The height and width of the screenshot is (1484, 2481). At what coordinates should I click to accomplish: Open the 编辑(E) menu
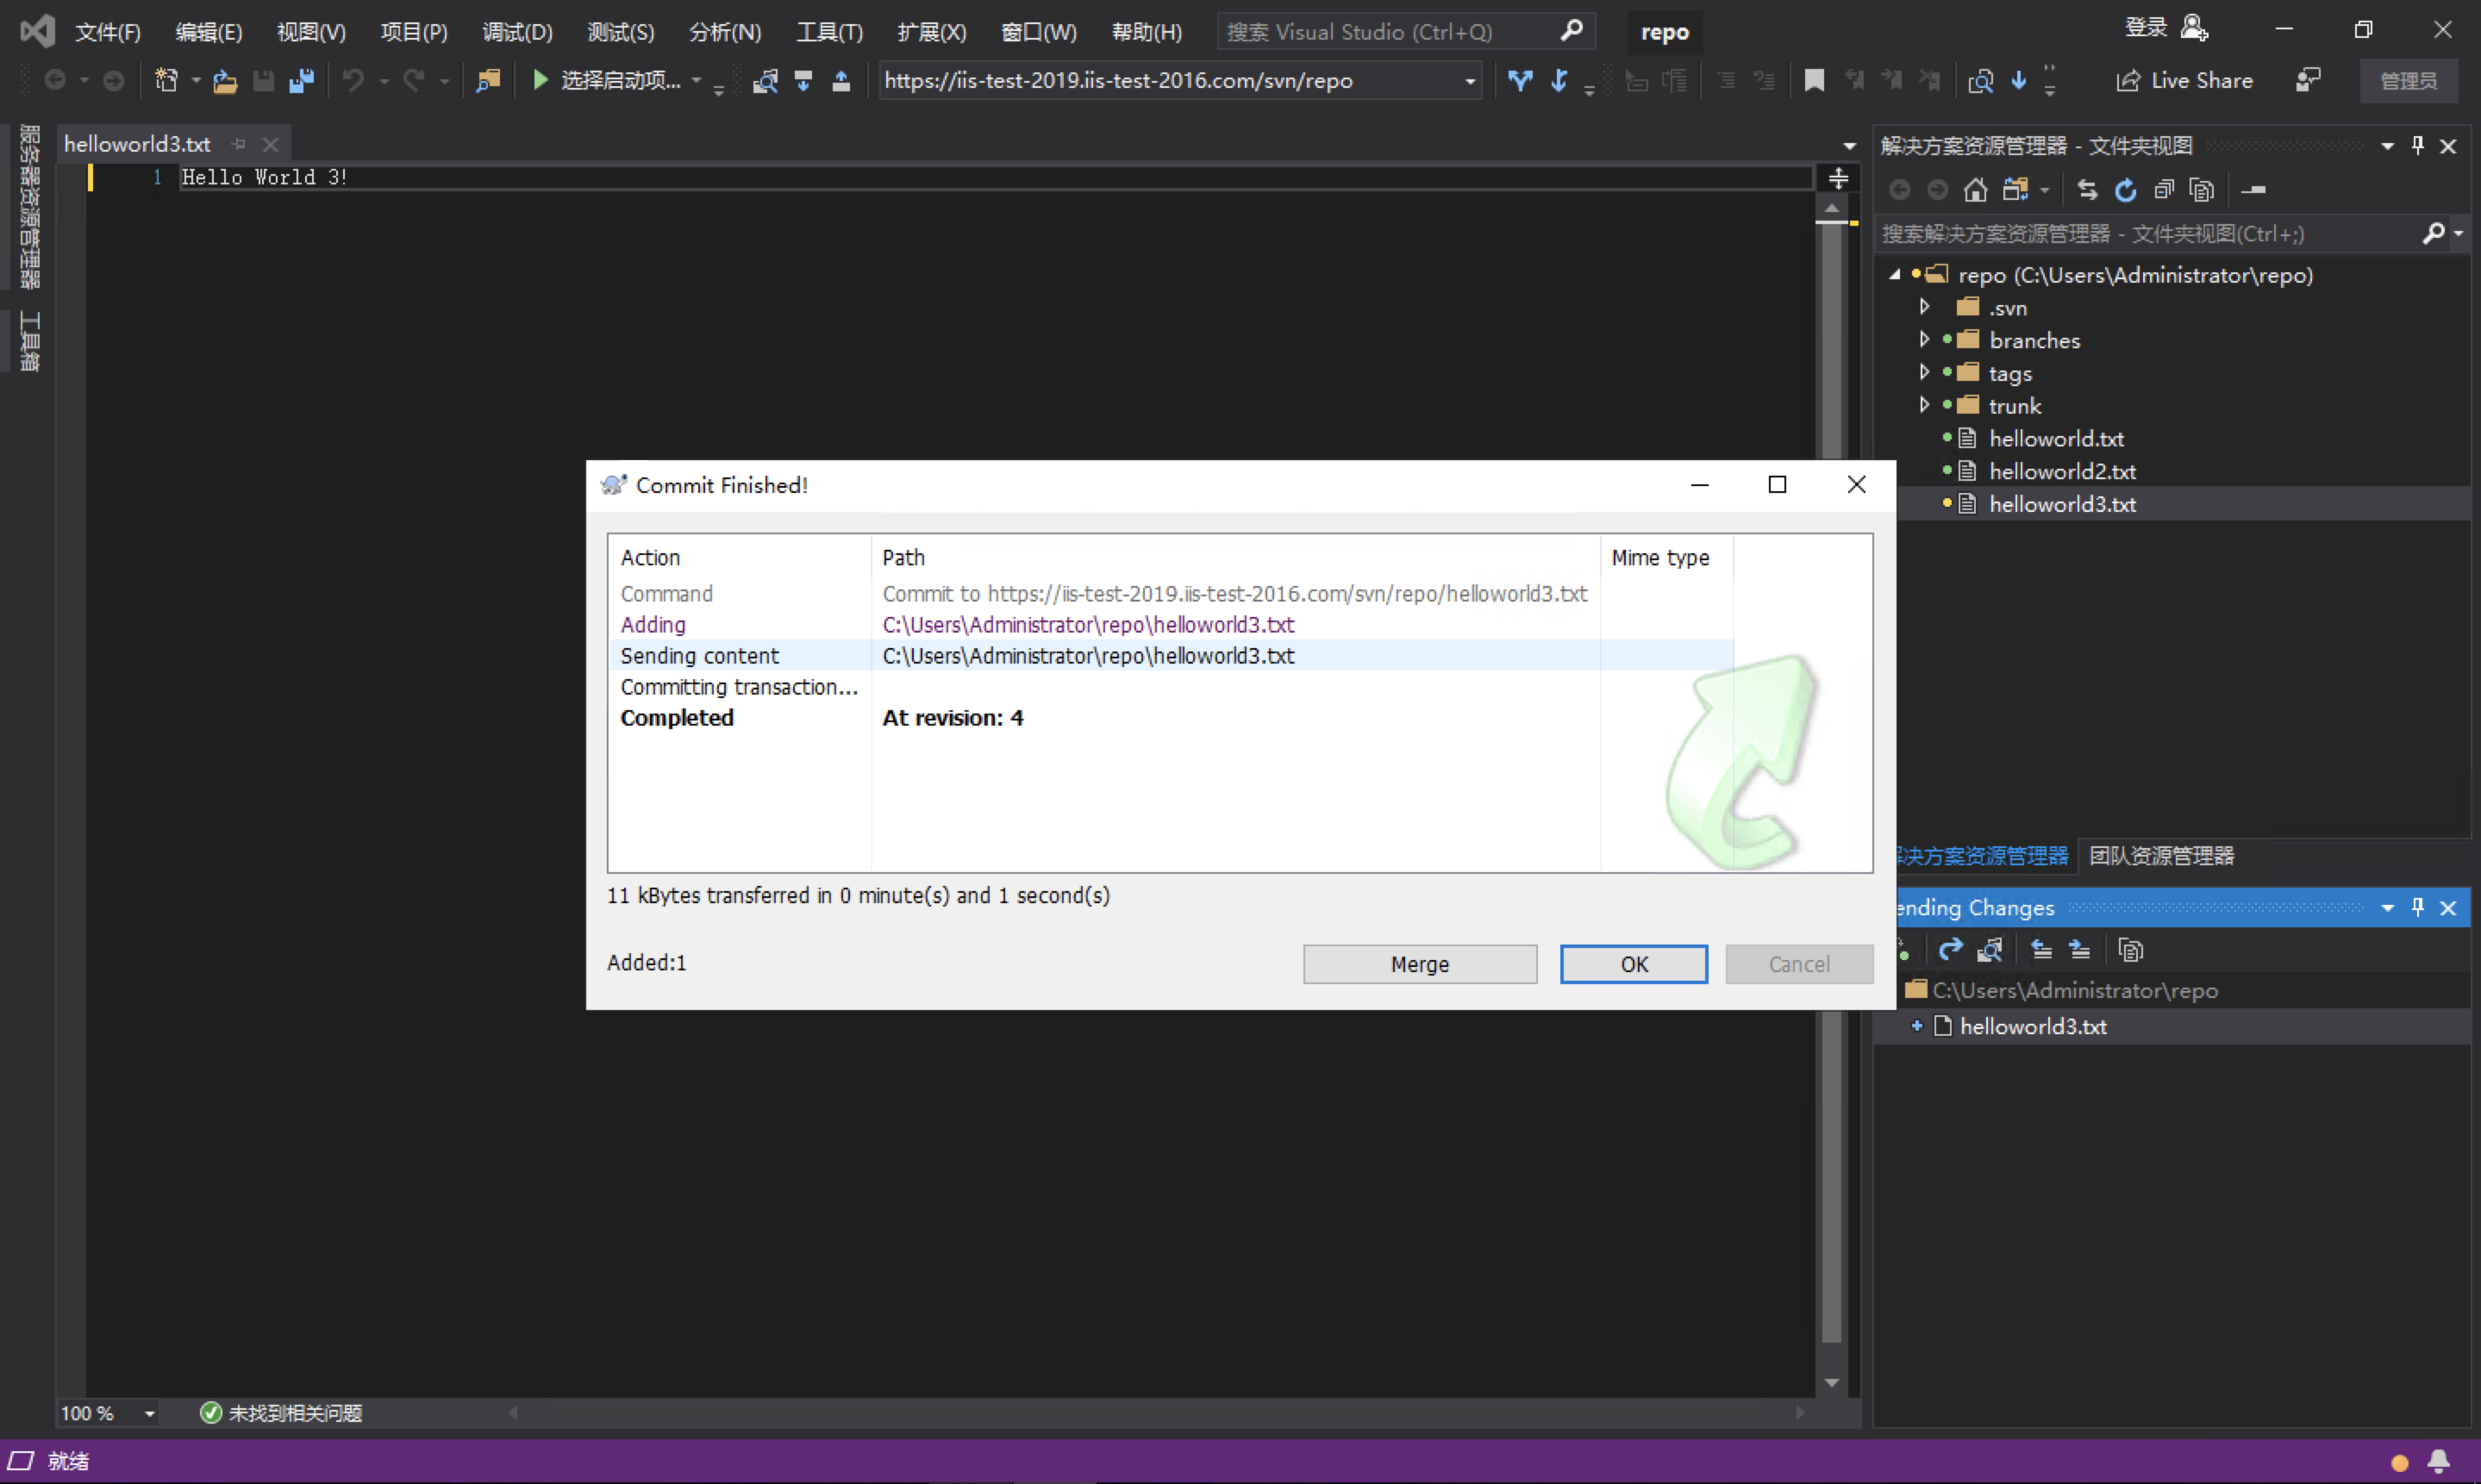pos(209,32)
